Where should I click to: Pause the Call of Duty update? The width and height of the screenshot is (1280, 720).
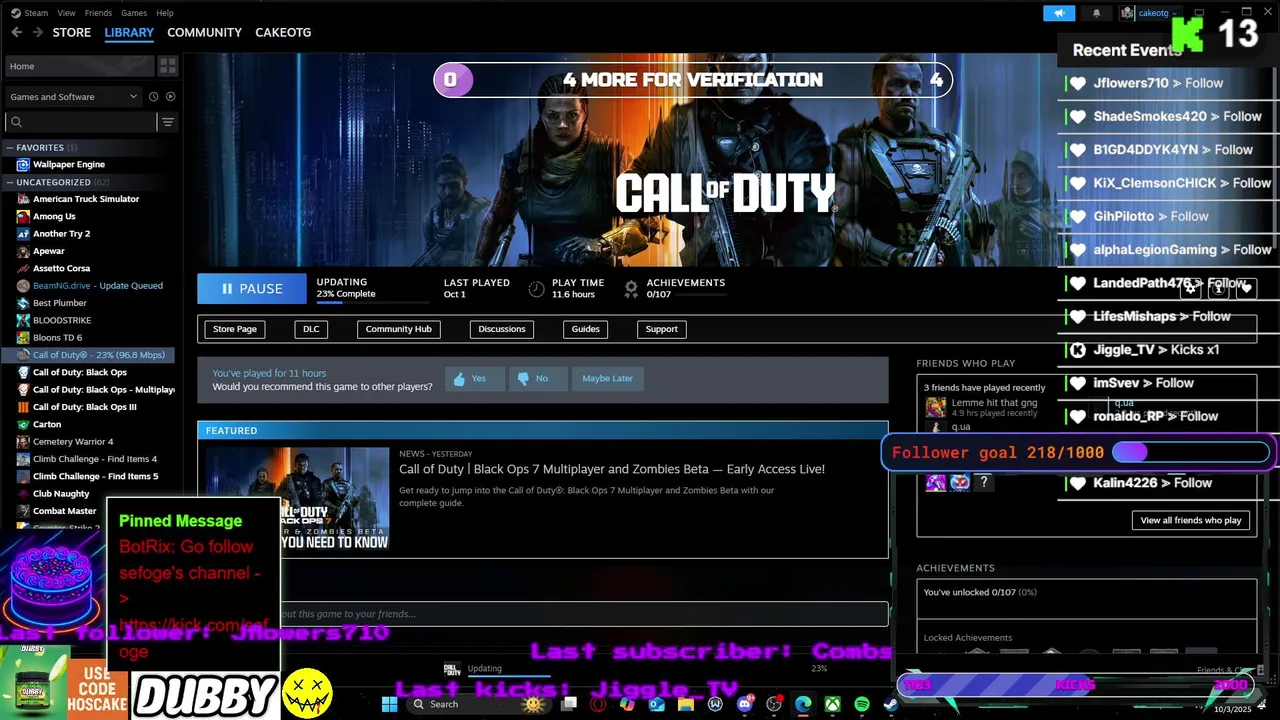[252, 289]
